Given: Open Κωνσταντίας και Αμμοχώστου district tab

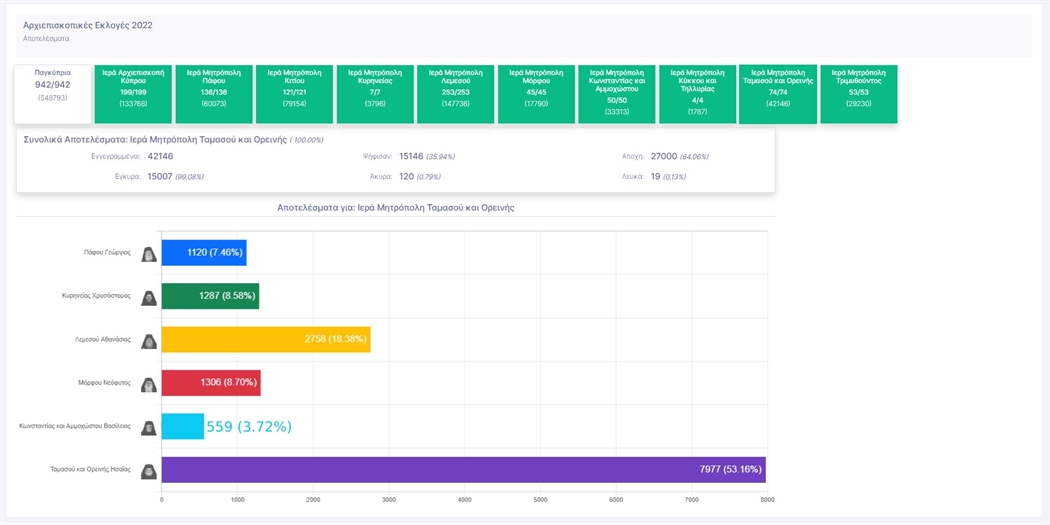Looking at the screenshot, I should [617, 94].
